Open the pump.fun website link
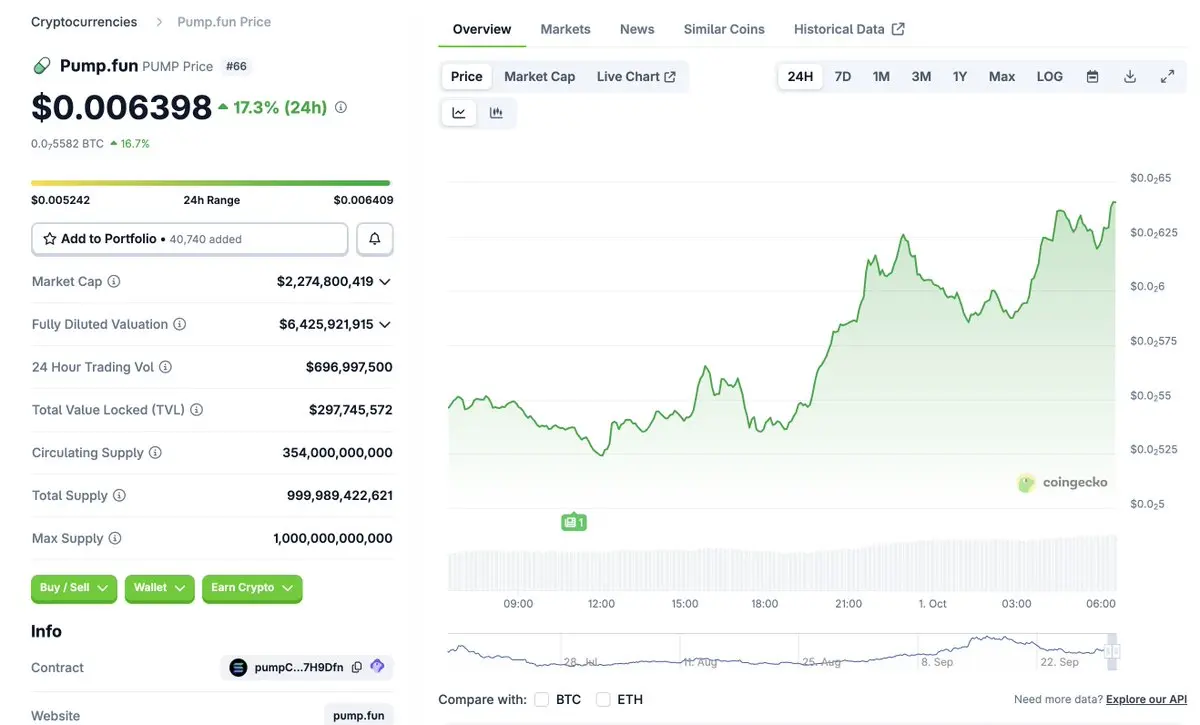This screenshot has height=725, width=1200. pos(359,716)
